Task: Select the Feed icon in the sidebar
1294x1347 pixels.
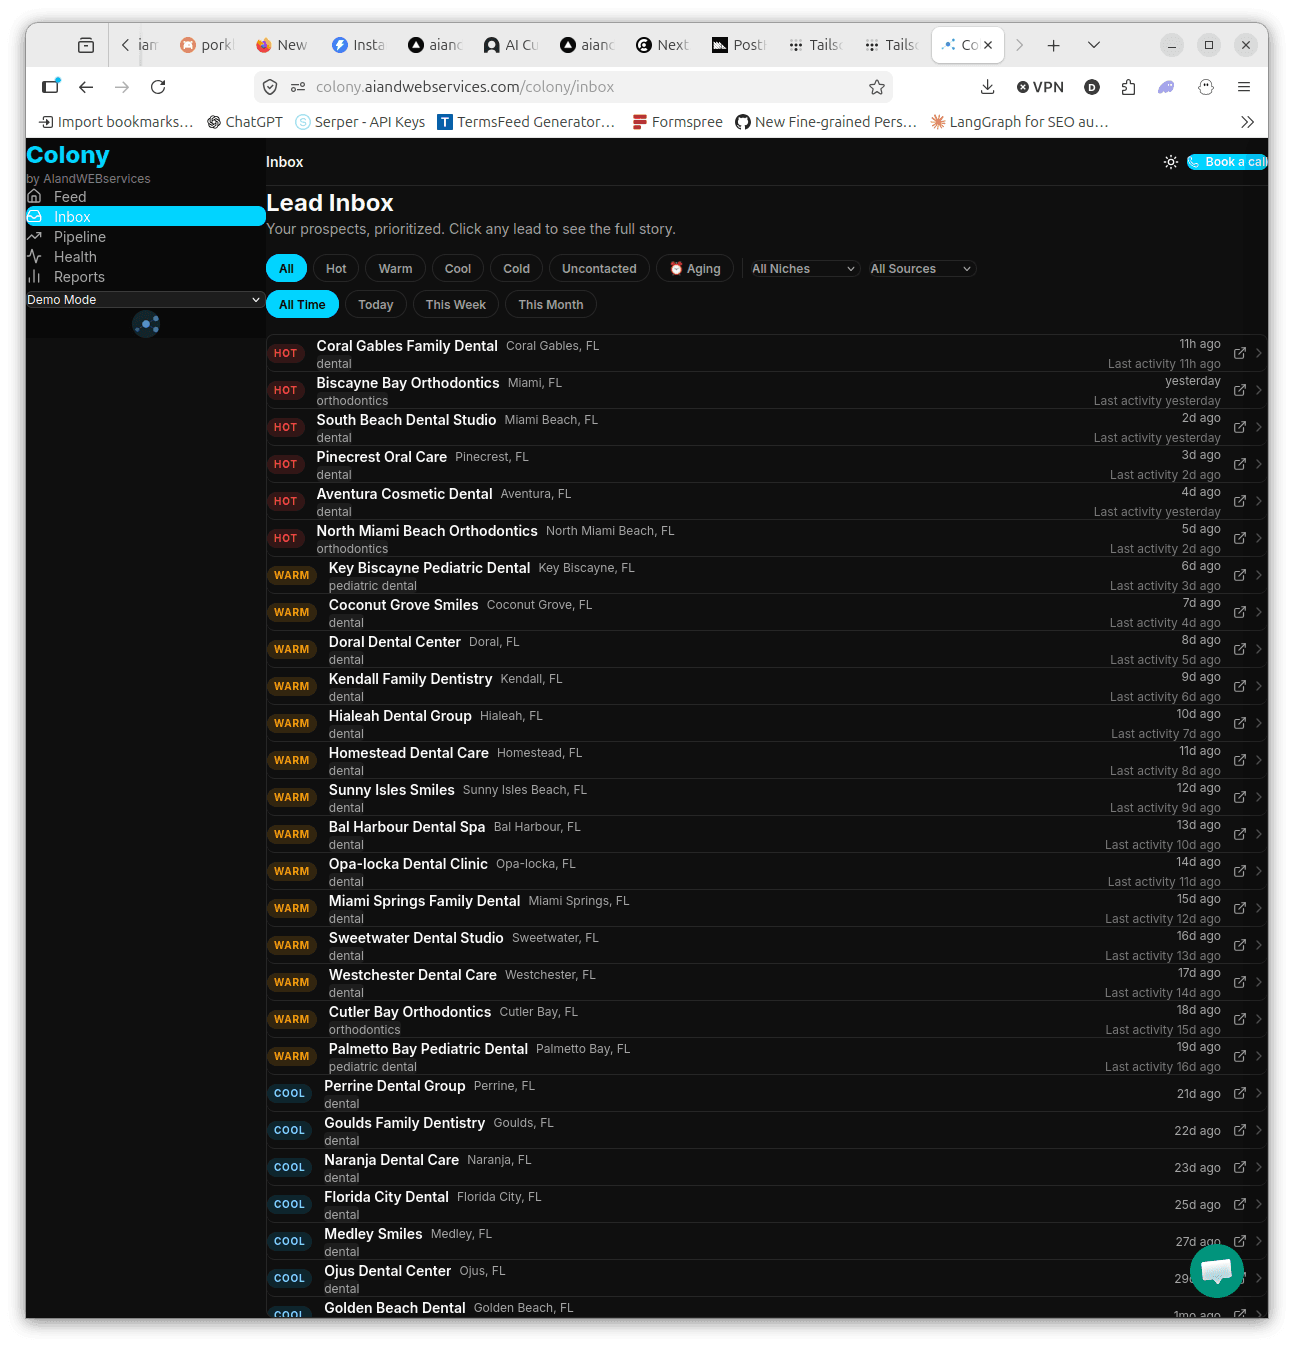Action: click(35, 196)
